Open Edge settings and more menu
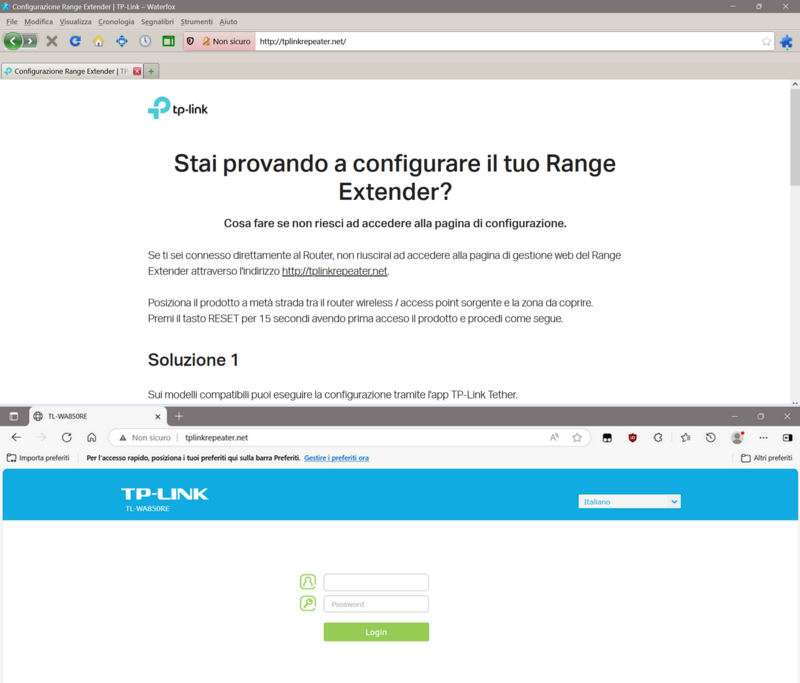The height and width of the screenshot is (683, 800). click(x=763, y=438)
